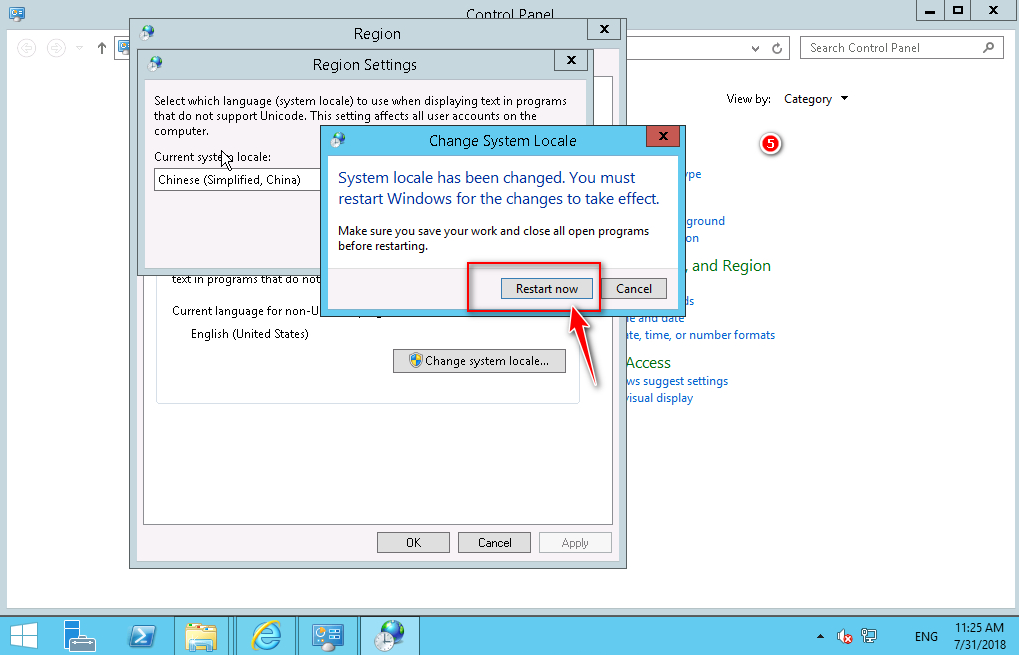This screenshot has width=1019, height=655.
Task: Expand the View by Category dropdown
Action: 816,99
